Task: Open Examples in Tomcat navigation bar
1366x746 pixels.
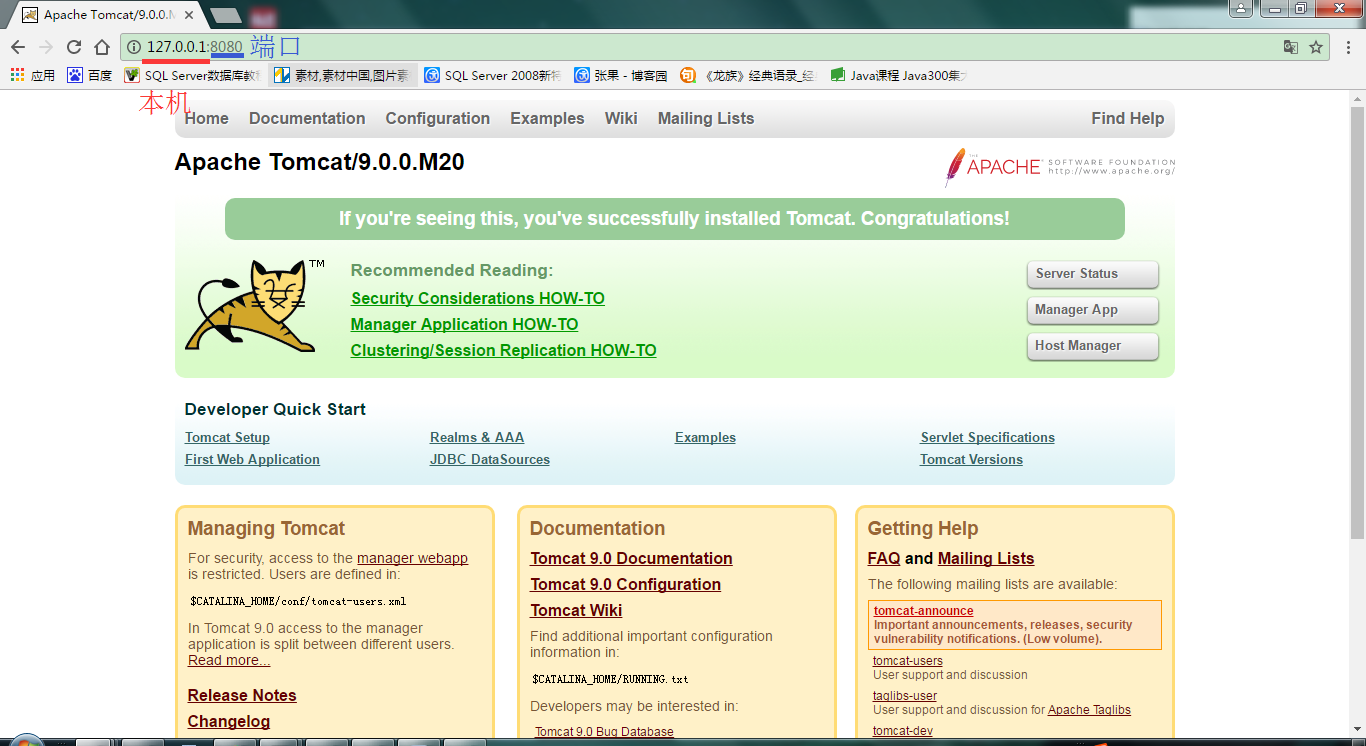Action: 547,118
